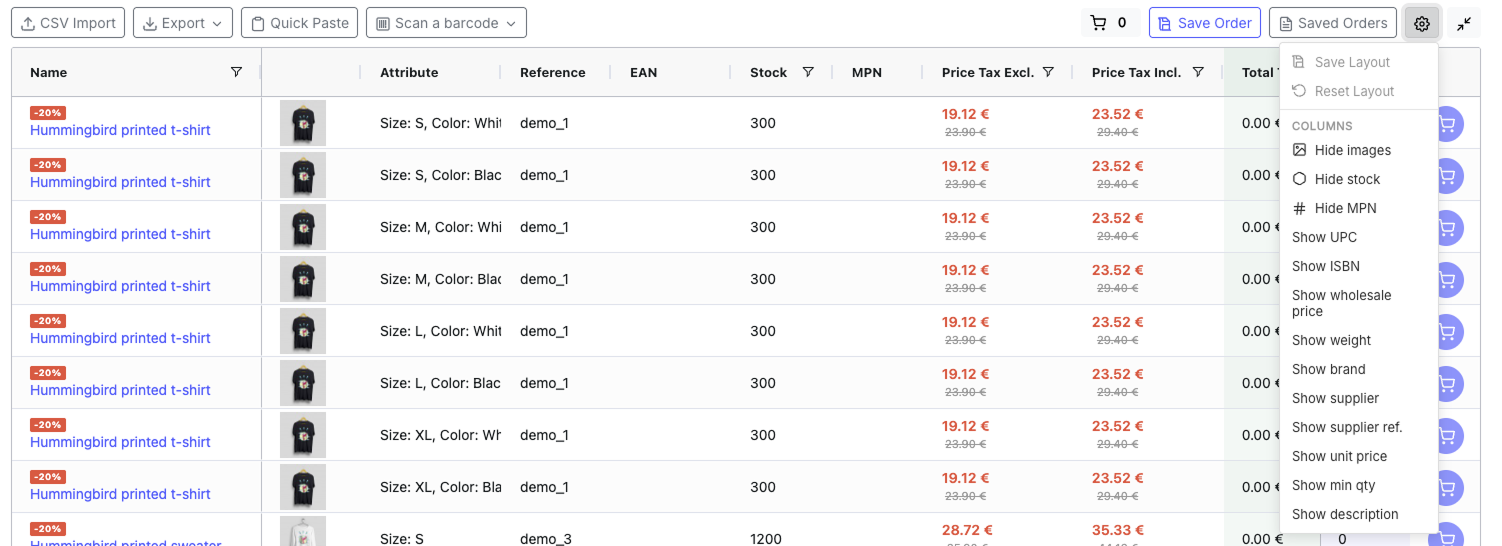The image size is (1502, 546).
Task: Select Show description menu item
Action: pyautogui.click(x=1359, y=514)
